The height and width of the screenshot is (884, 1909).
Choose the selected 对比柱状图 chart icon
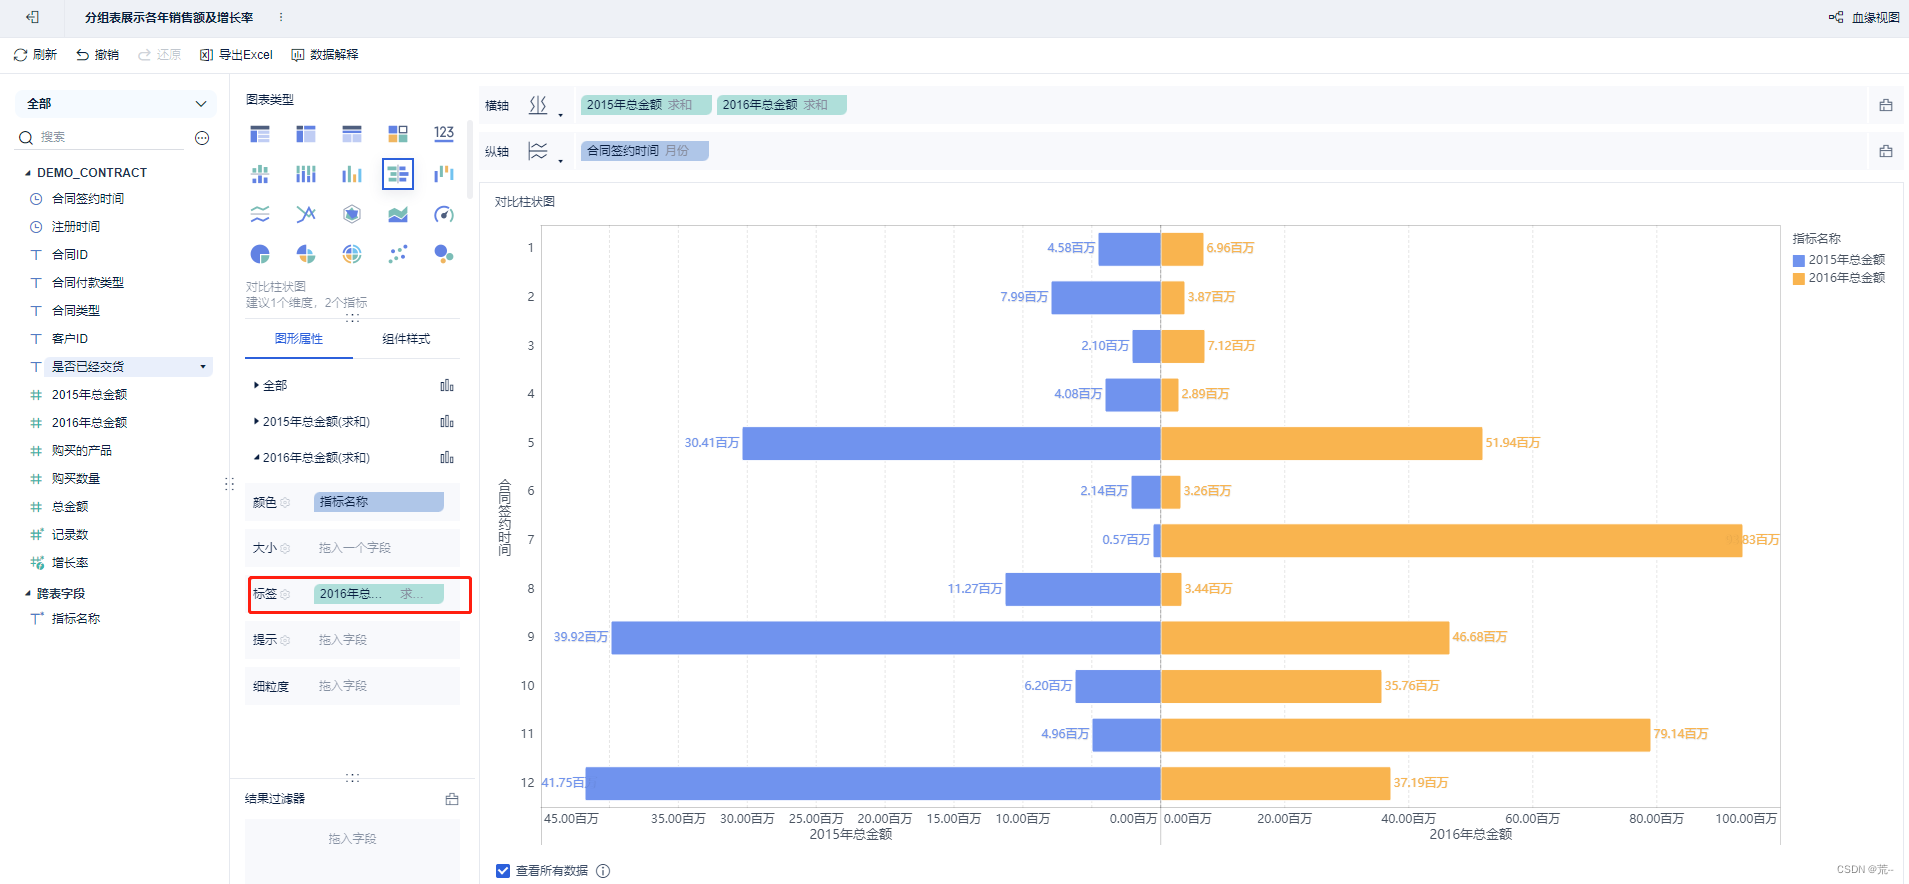coord(398,174)
